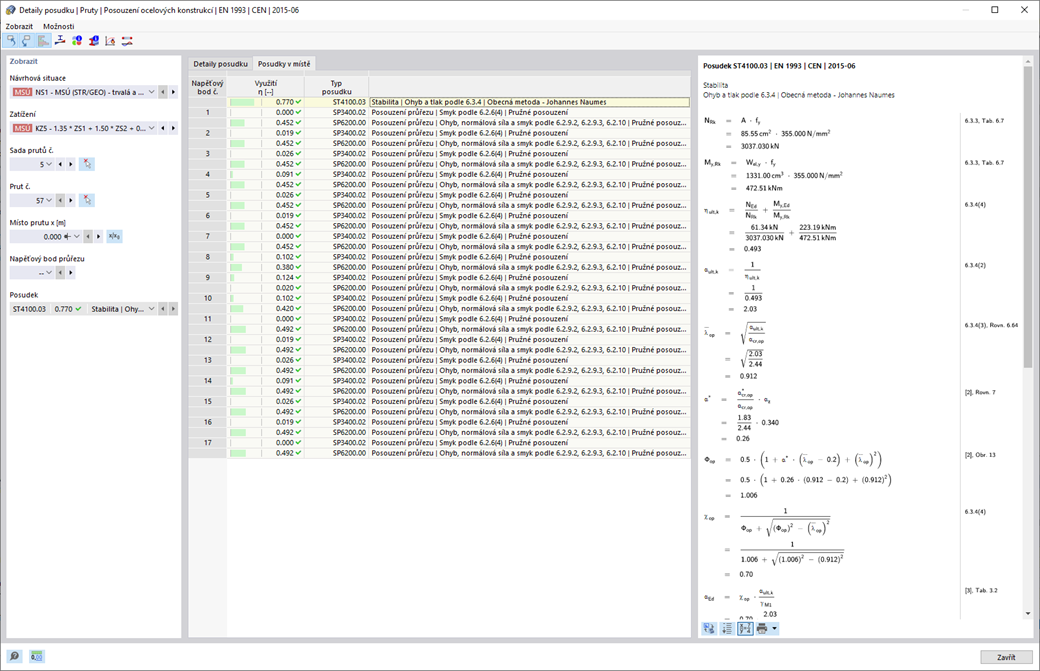Viewport: 1040px width, 671px height.
Task: Click the 472.51 kNm result value
Action: coord(764,188)
